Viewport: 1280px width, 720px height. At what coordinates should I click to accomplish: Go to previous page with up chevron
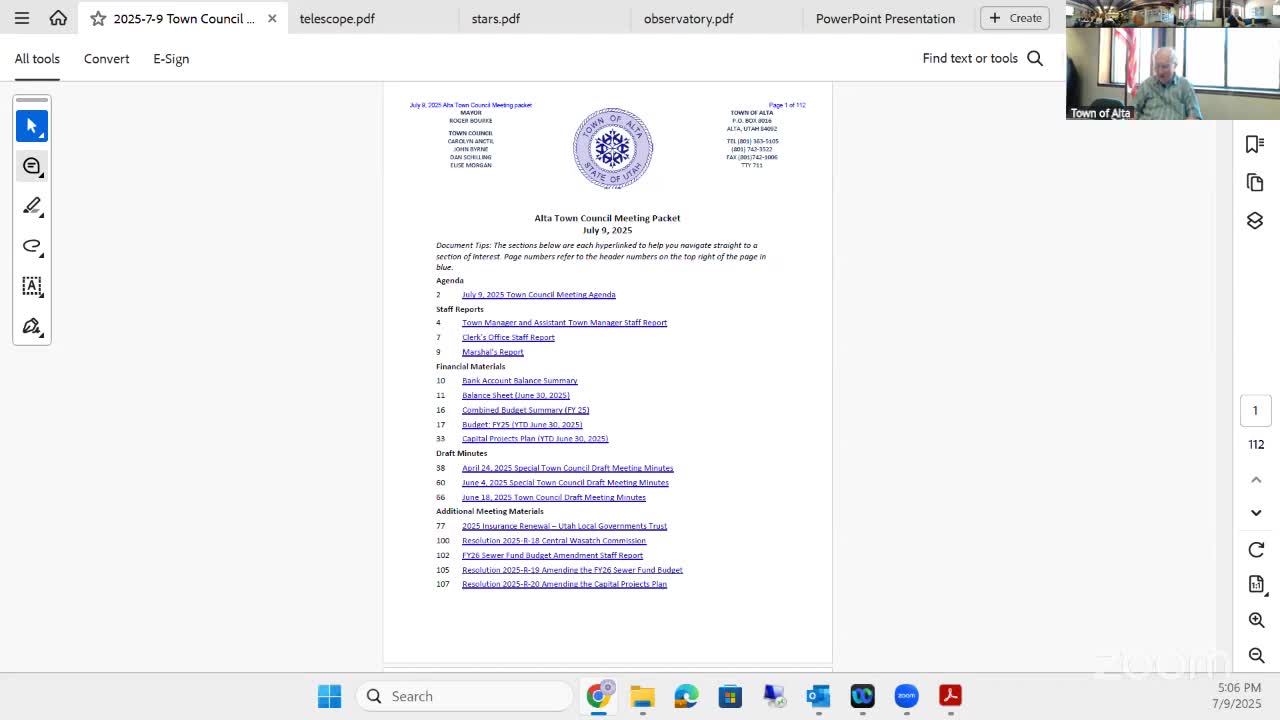tap(1256, 480)
